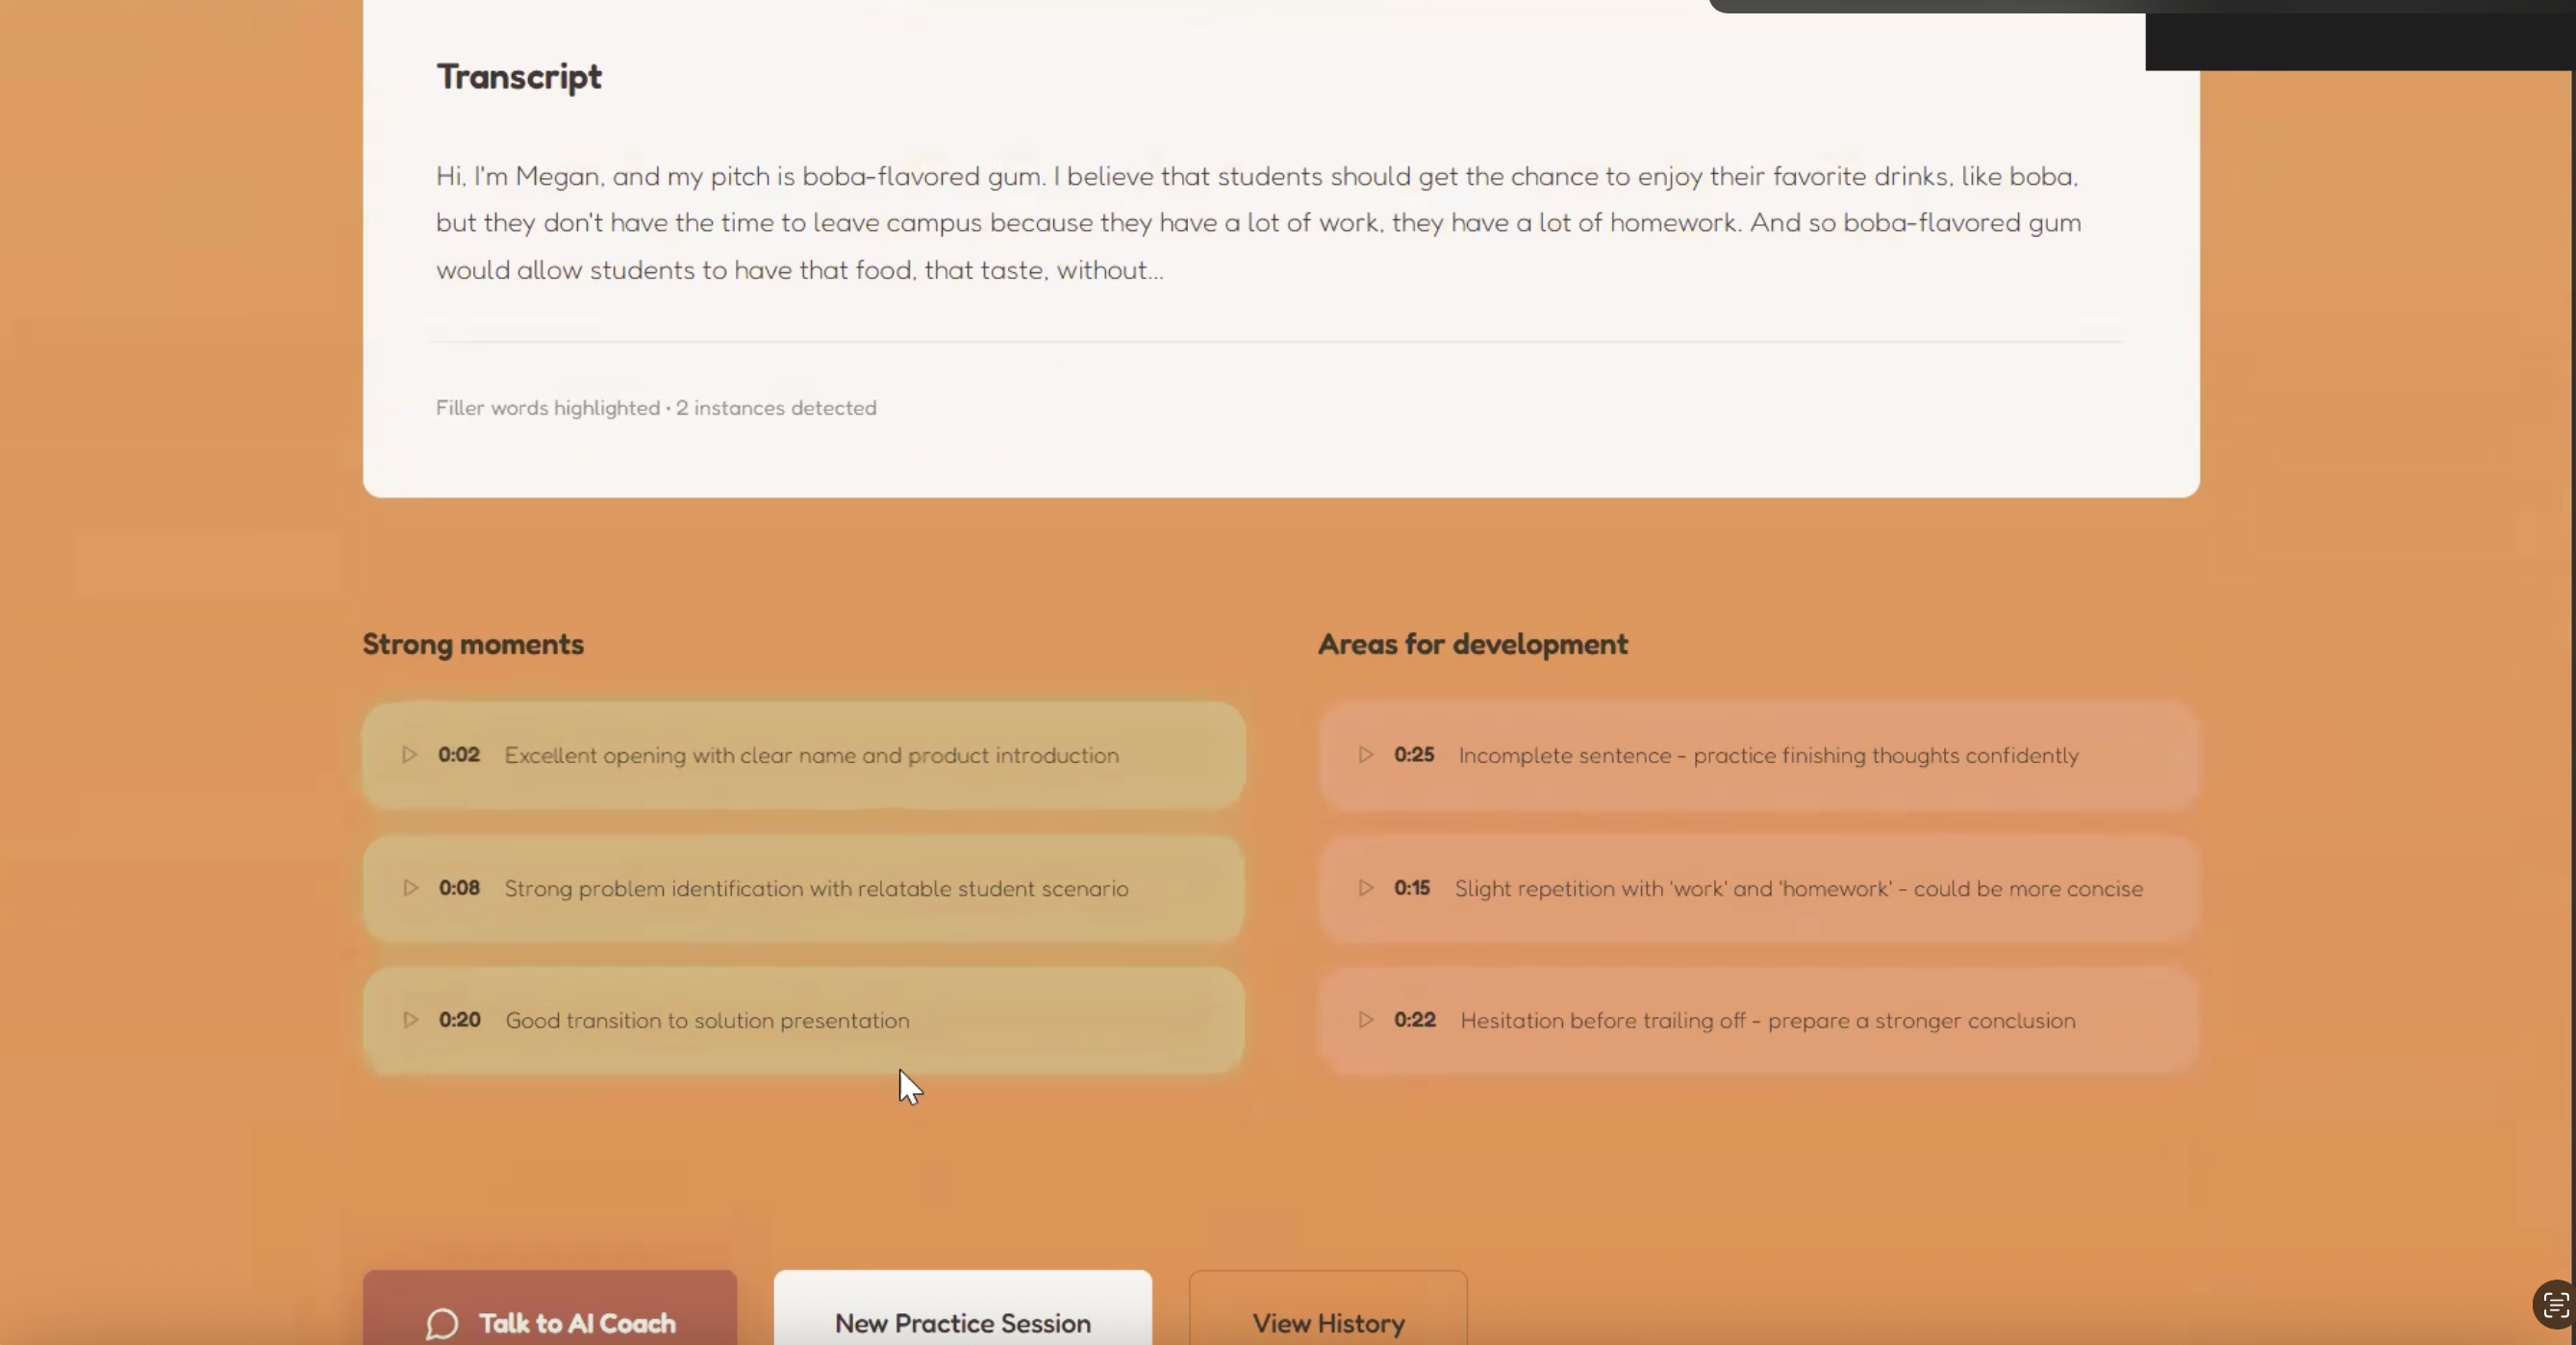This screenshot has height=1345, width=2576.
Task: Click the scan icon at bottom-right corner
Action: coord(2555,1305)
